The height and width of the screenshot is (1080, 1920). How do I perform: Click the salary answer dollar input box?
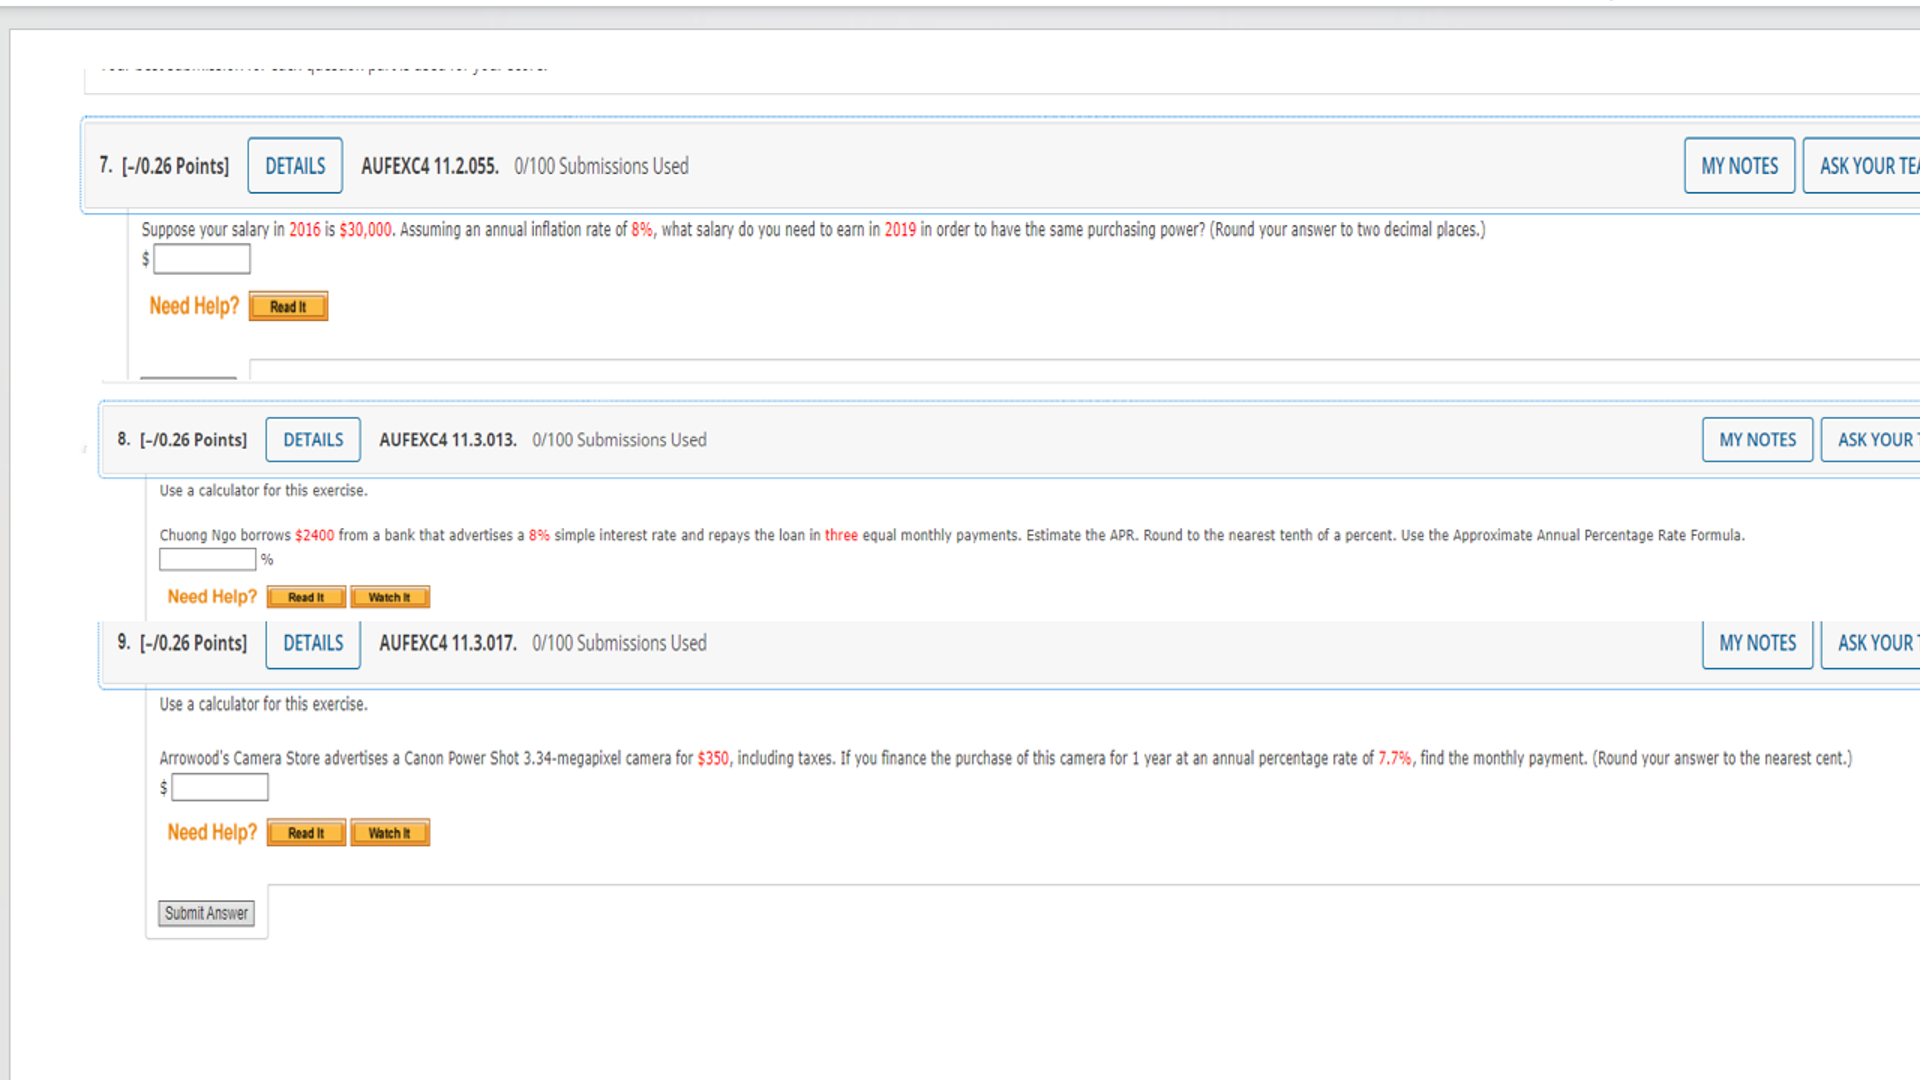[200, 258]
